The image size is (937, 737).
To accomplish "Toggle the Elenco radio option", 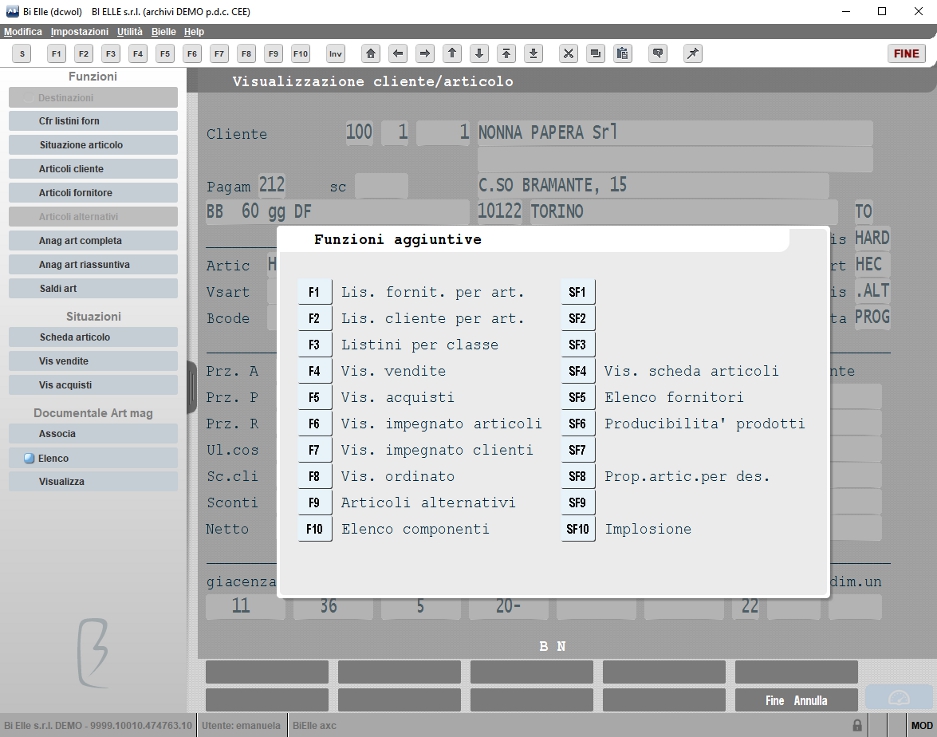I will pyautogui.click(x=29, y=458).
